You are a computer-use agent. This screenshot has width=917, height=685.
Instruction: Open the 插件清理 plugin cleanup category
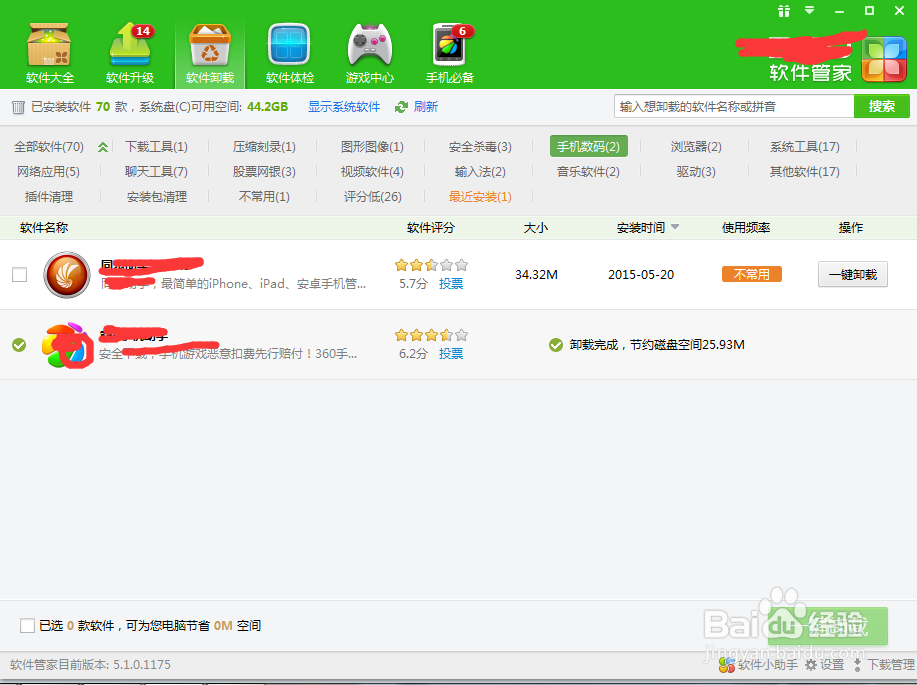click(x=49, y=197)
